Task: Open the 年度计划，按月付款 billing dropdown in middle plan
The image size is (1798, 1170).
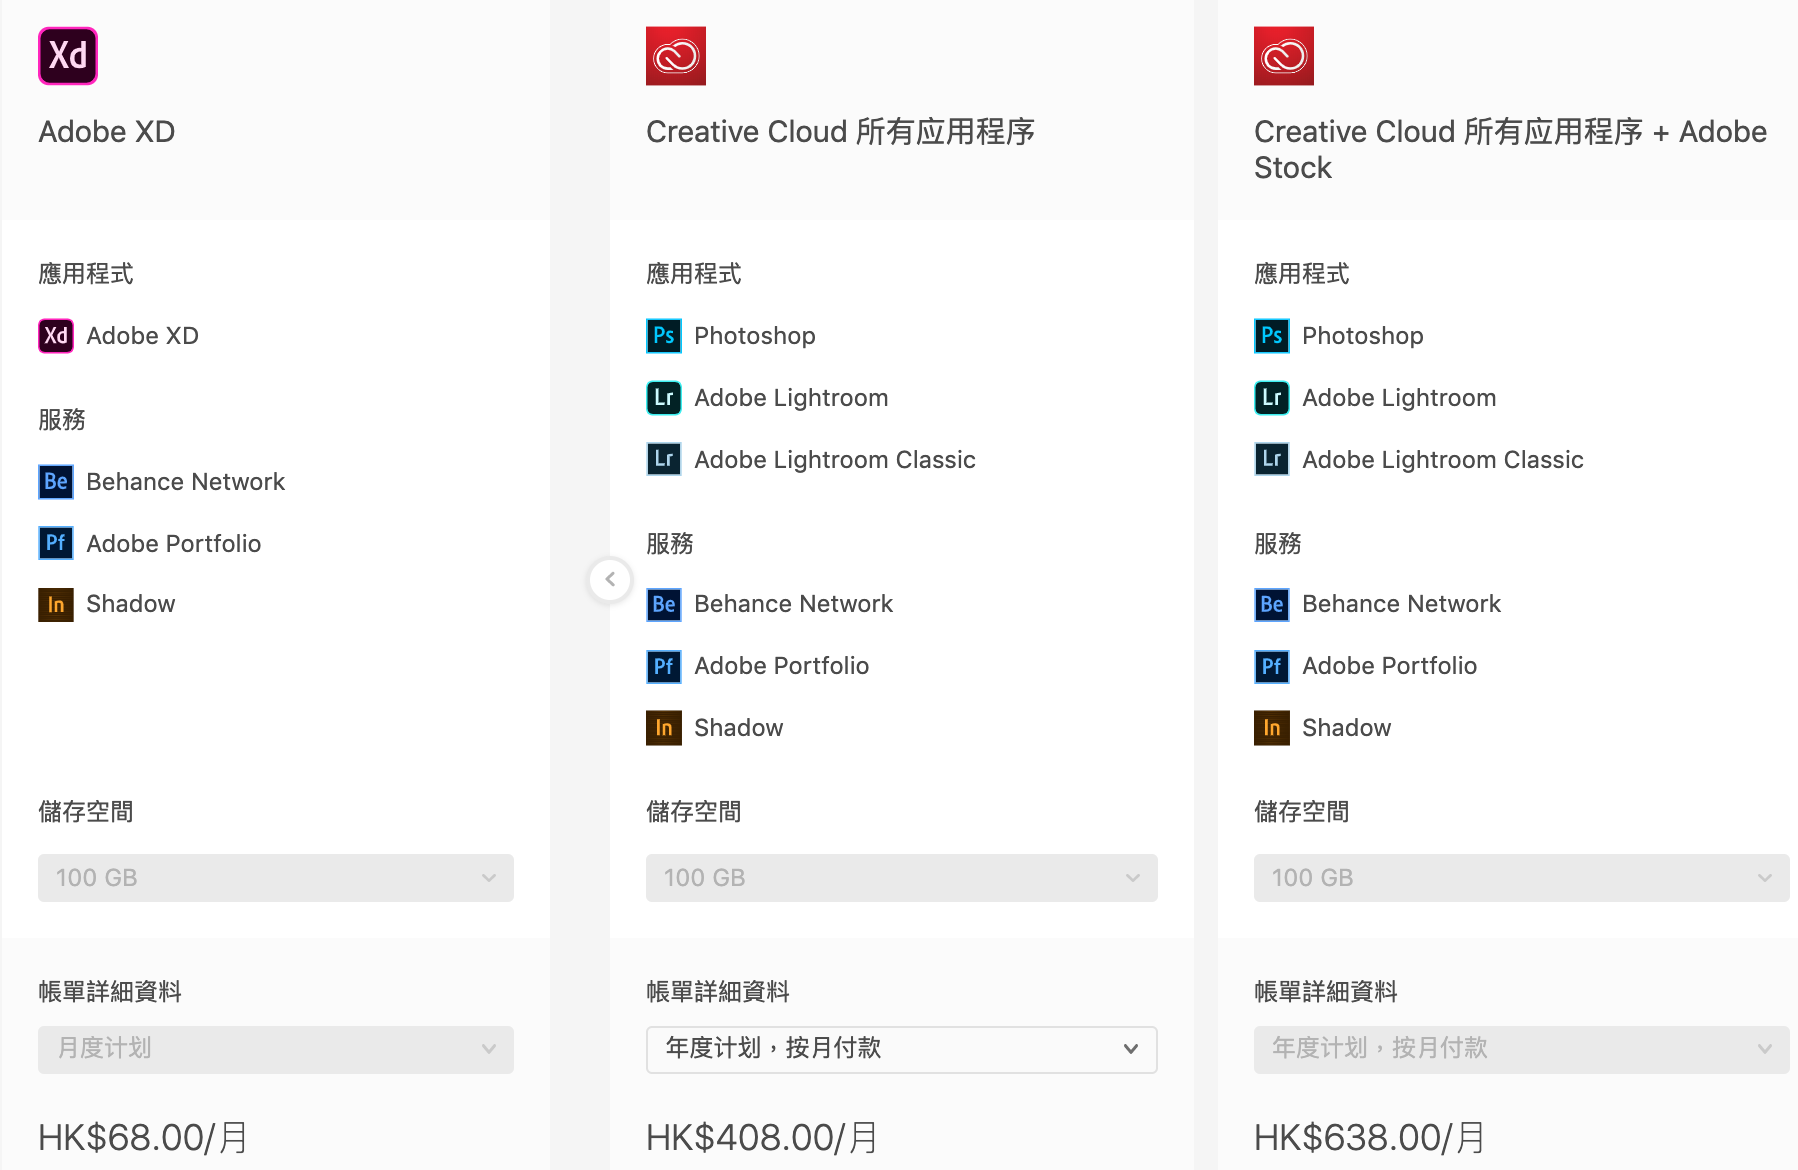Action: click(x=901, y=1049)
